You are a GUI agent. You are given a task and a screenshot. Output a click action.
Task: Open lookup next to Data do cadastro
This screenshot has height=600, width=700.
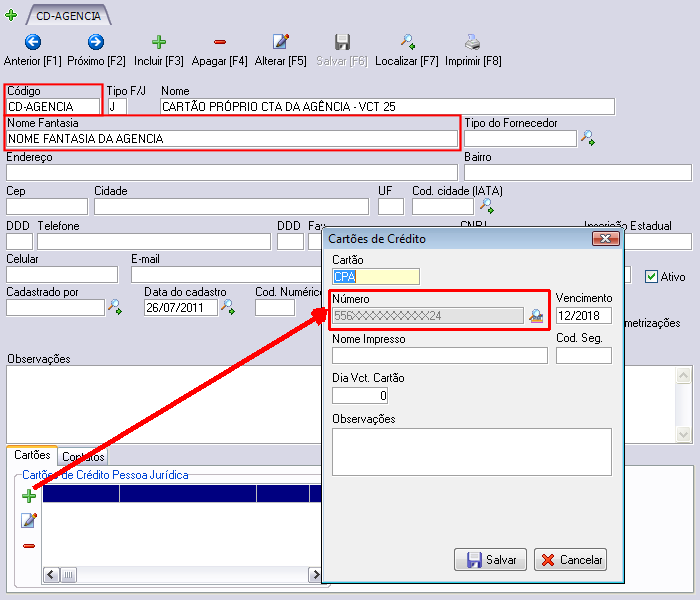(228, 307)
